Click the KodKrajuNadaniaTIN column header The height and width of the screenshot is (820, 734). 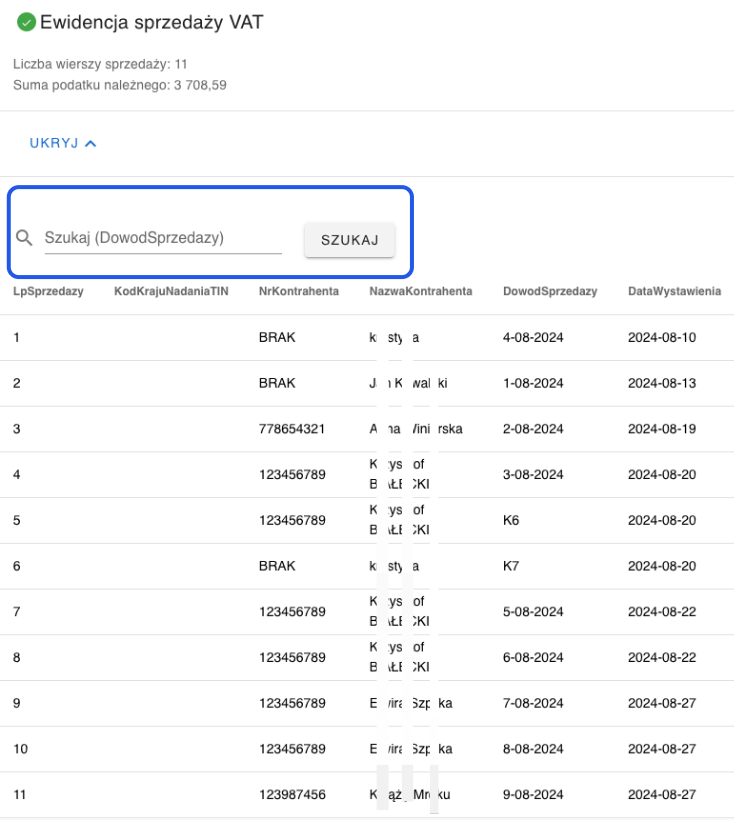coord(171,291)
